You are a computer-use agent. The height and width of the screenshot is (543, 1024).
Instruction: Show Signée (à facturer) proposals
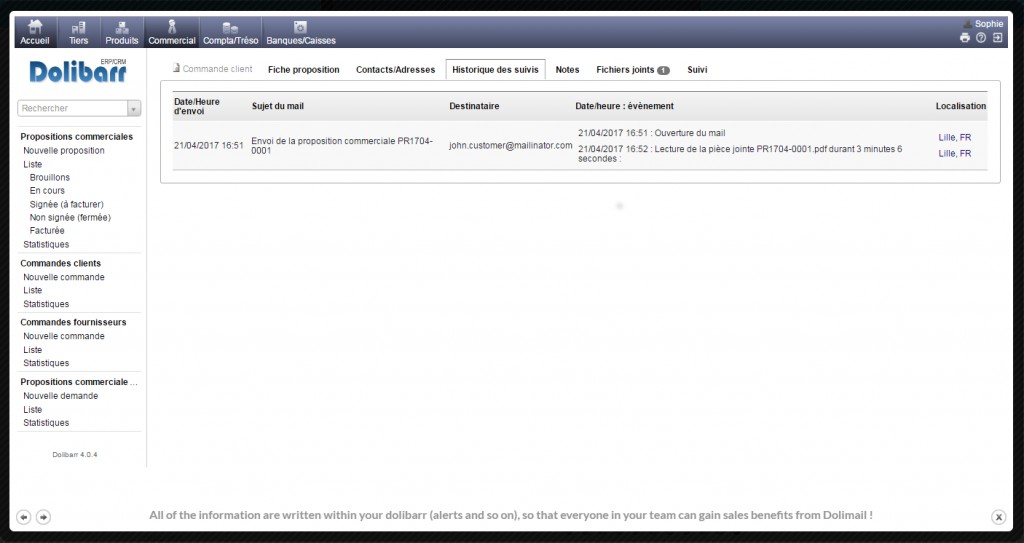pos(67,204)
